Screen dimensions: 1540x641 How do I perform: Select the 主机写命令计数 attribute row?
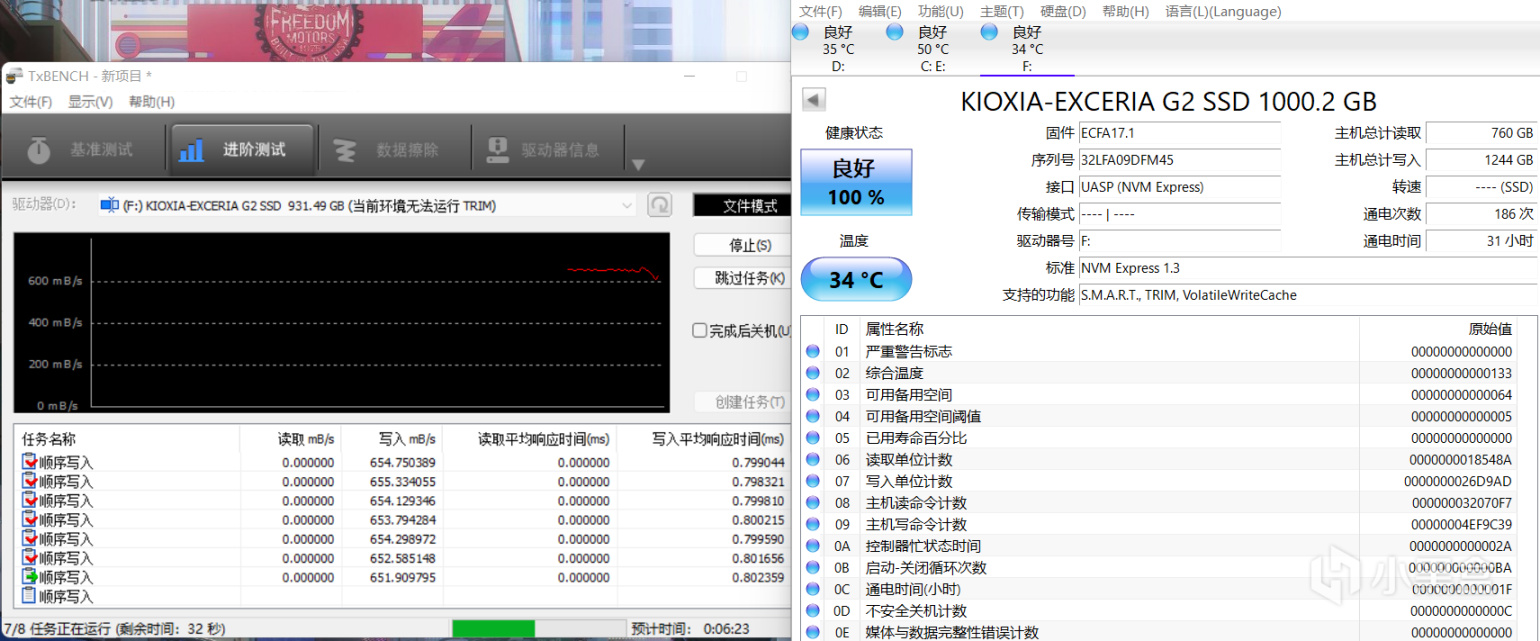point(1160,525)
